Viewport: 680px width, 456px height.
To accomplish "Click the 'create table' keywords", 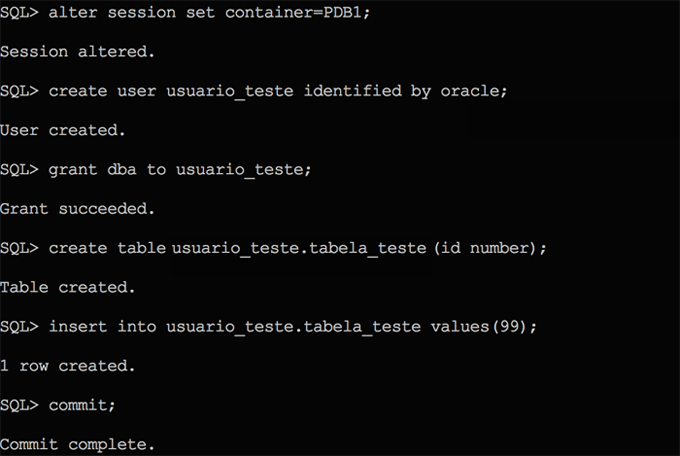I will coord(106,248).
